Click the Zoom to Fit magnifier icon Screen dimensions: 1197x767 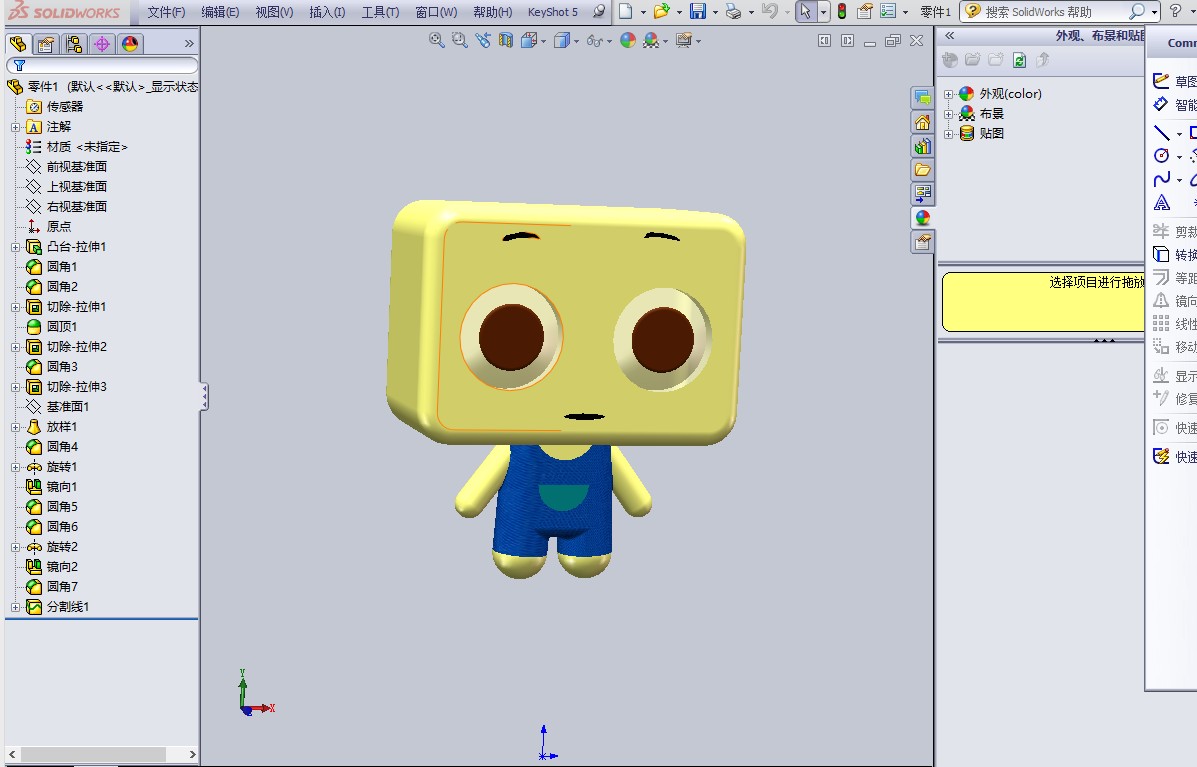[436, 40]
